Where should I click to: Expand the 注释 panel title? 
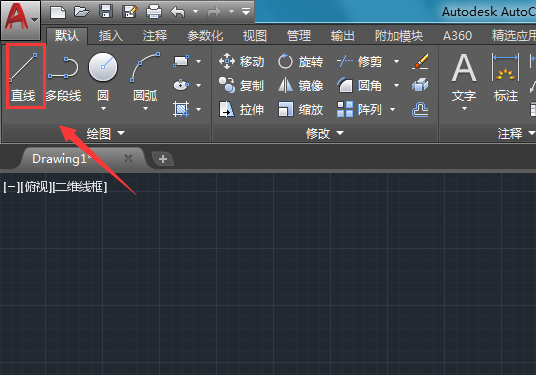pos(516,133)
